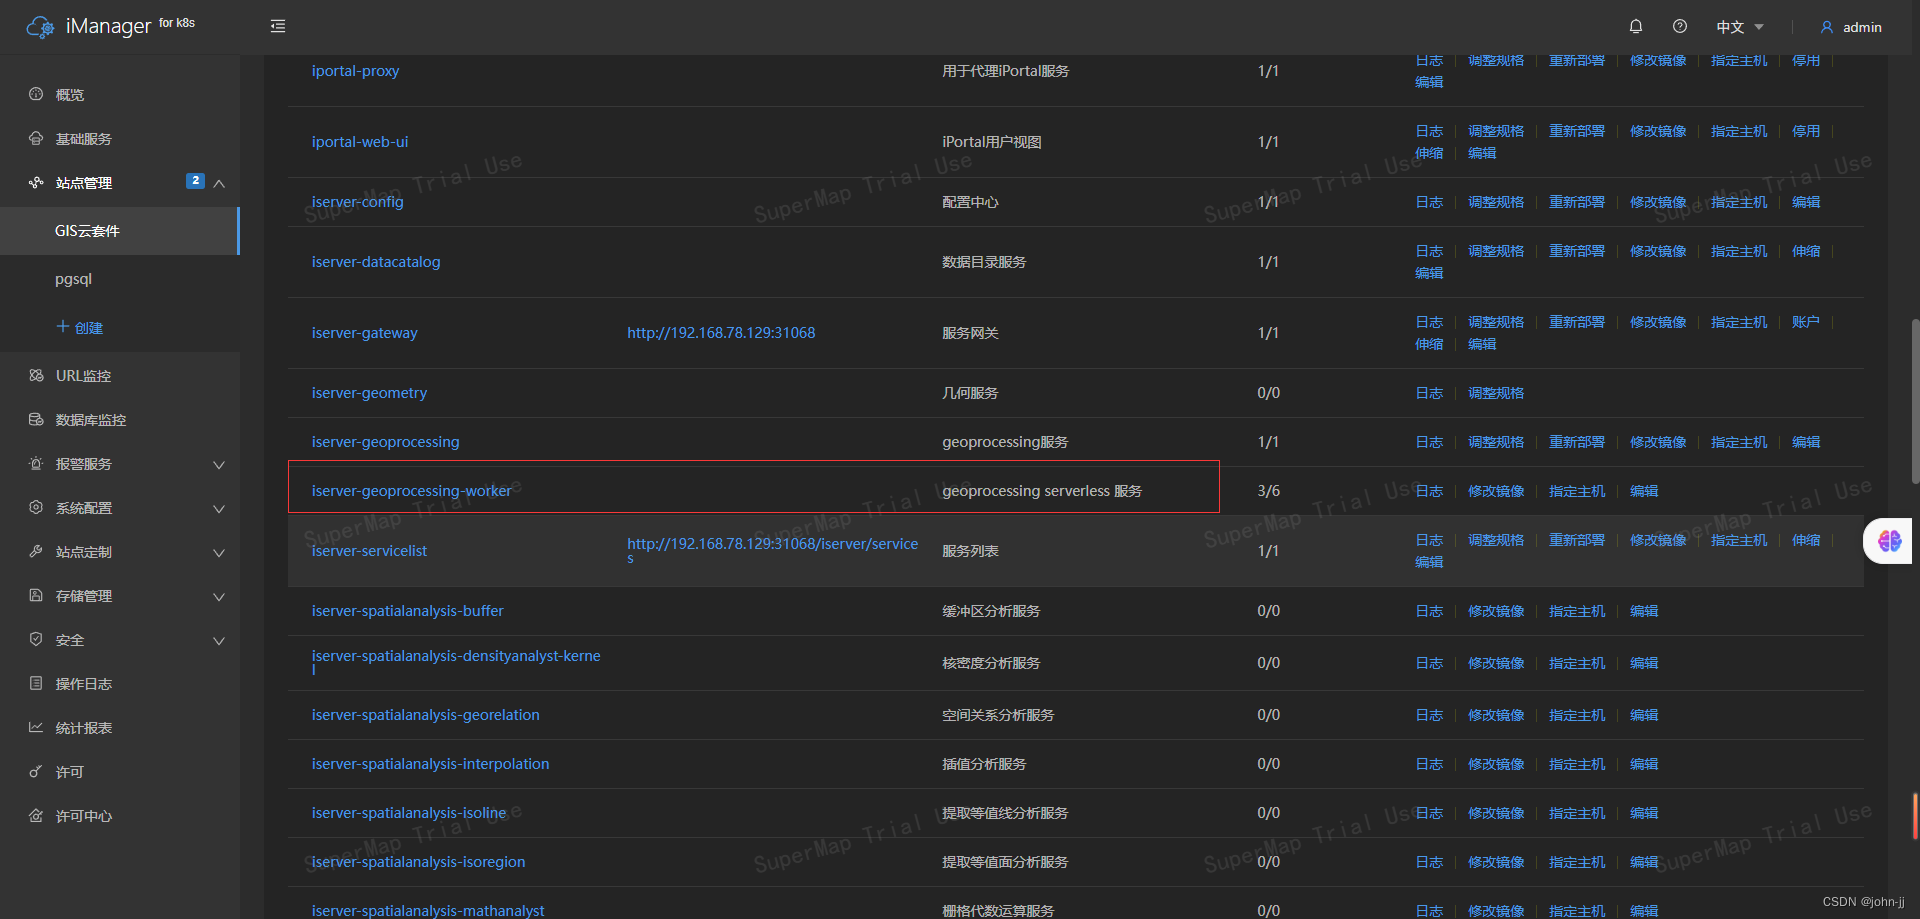The image size is (1920, 919).
Task: Click the URL监控 icon in sidebar
Action: coord(36,375)
